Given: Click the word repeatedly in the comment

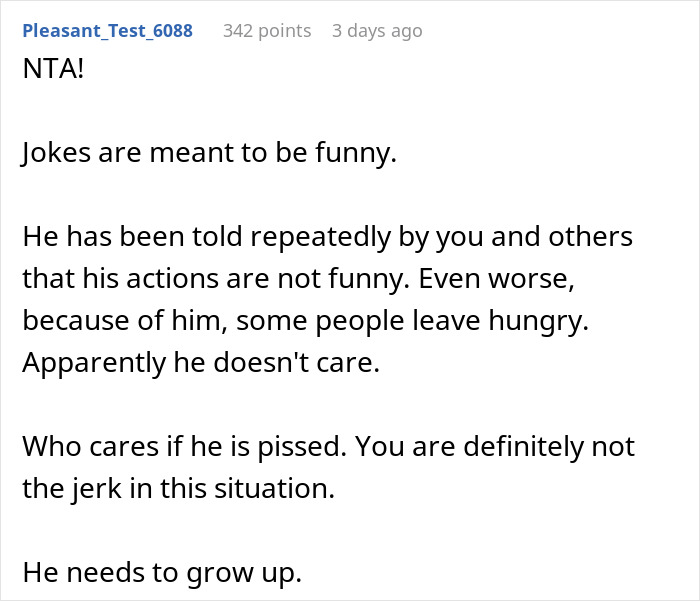Looking at the screenshot, I should point(326,240).
